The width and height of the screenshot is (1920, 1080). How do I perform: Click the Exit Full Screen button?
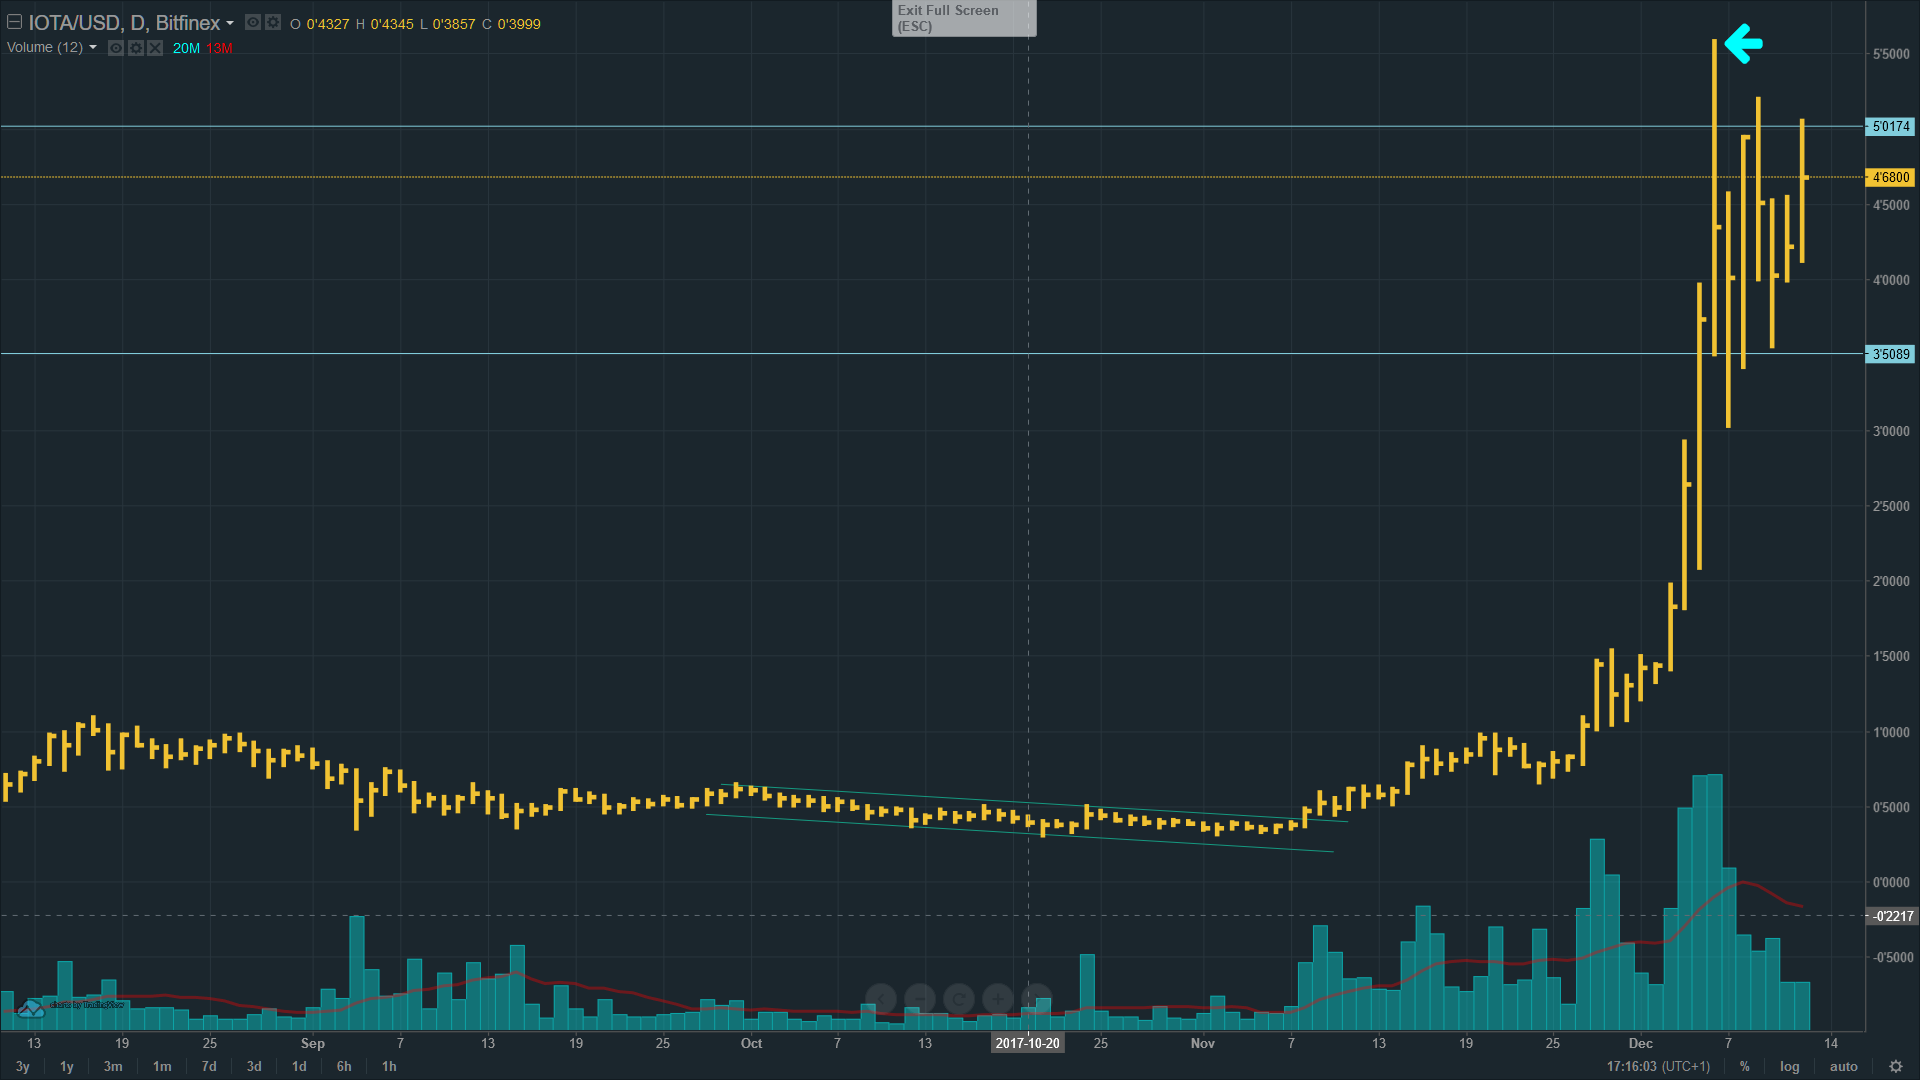pyautogui.click(x=963, y=18)
